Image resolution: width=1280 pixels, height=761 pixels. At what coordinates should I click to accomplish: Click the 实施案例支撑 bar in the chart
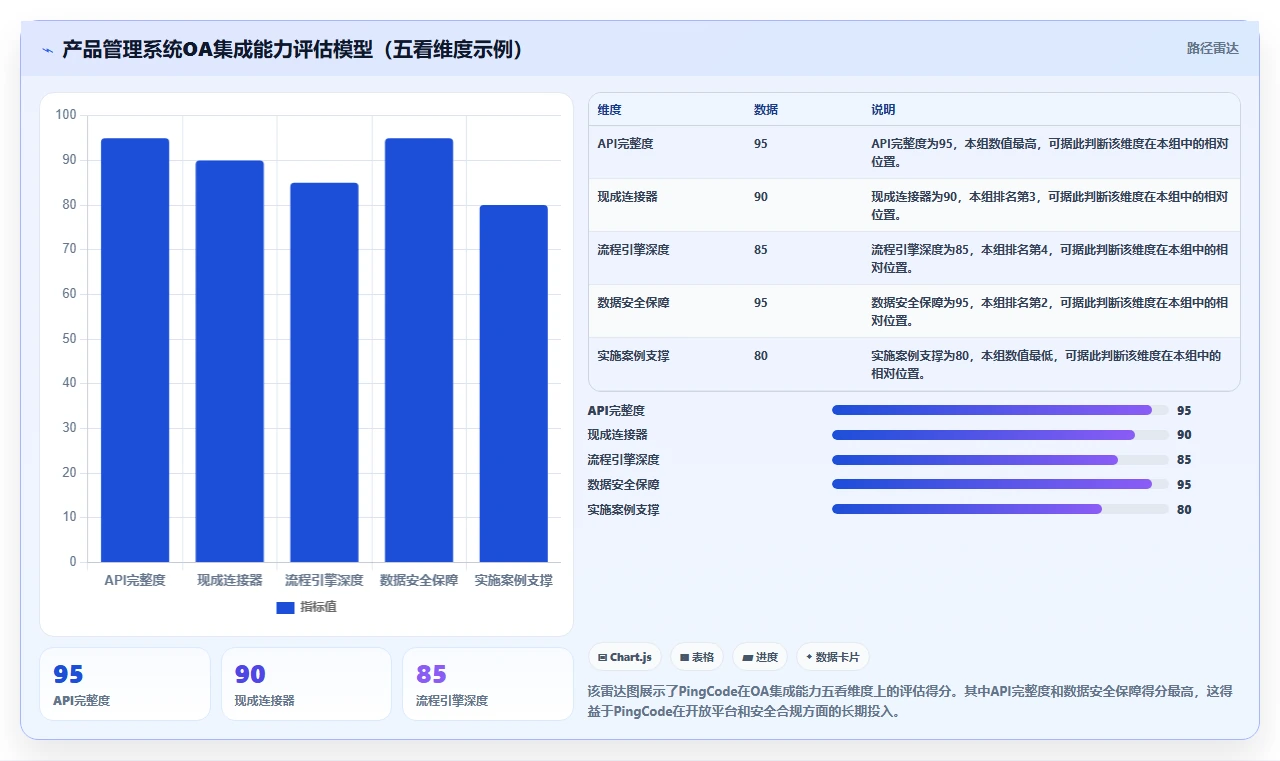pyautogui.click(x=513, y=383)
